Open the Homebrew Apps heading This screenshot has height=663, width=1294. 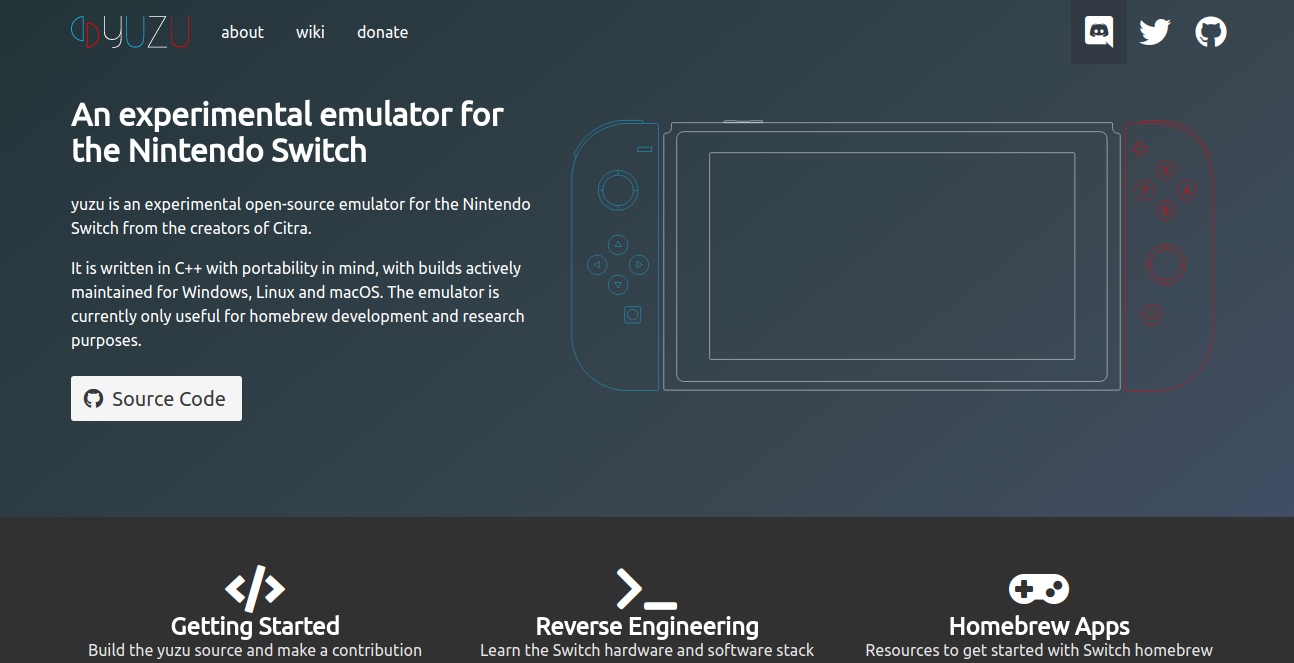[1039, 626]
